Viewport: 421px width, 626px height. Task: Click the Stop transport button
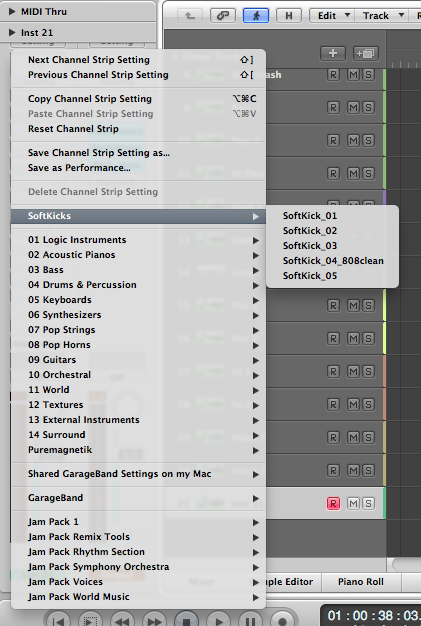pyautogui.click(x=186, y=621)
